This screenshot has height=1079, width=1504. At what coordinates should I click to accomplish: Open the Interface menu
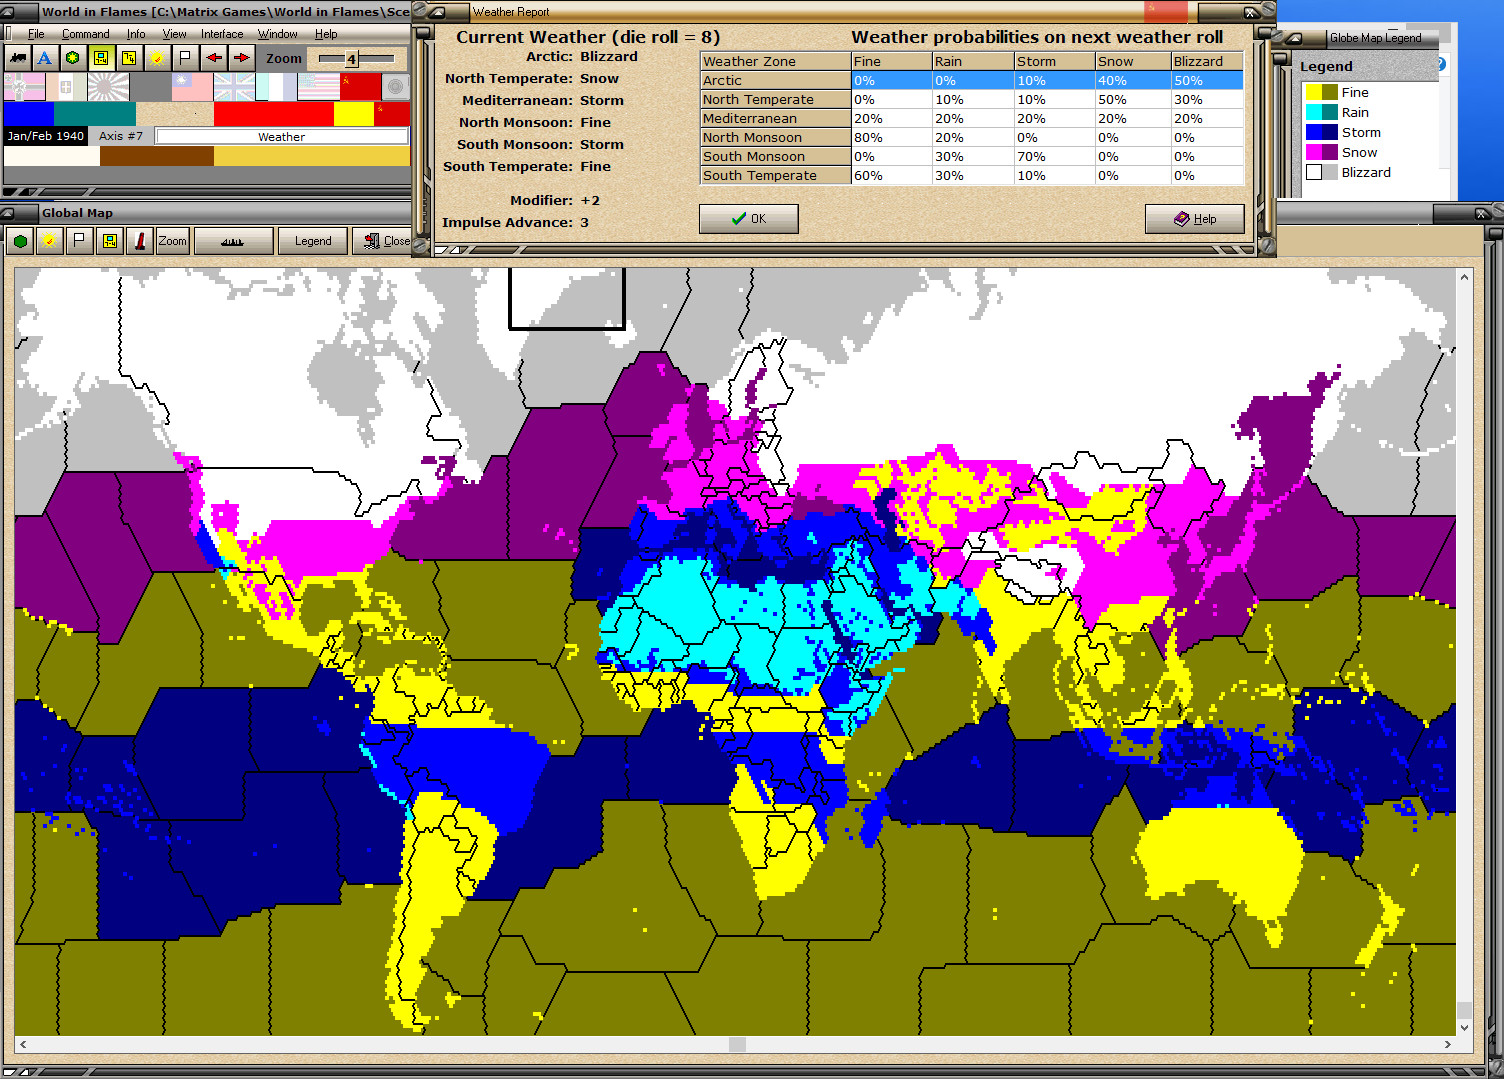[x=221, y=33]
